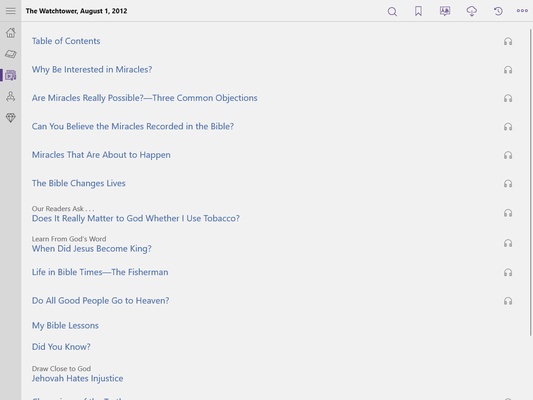Open Are Miracles Really Possible?—Three Common Objections
Viewport: 533px width, 400px height.
(144, 98)
